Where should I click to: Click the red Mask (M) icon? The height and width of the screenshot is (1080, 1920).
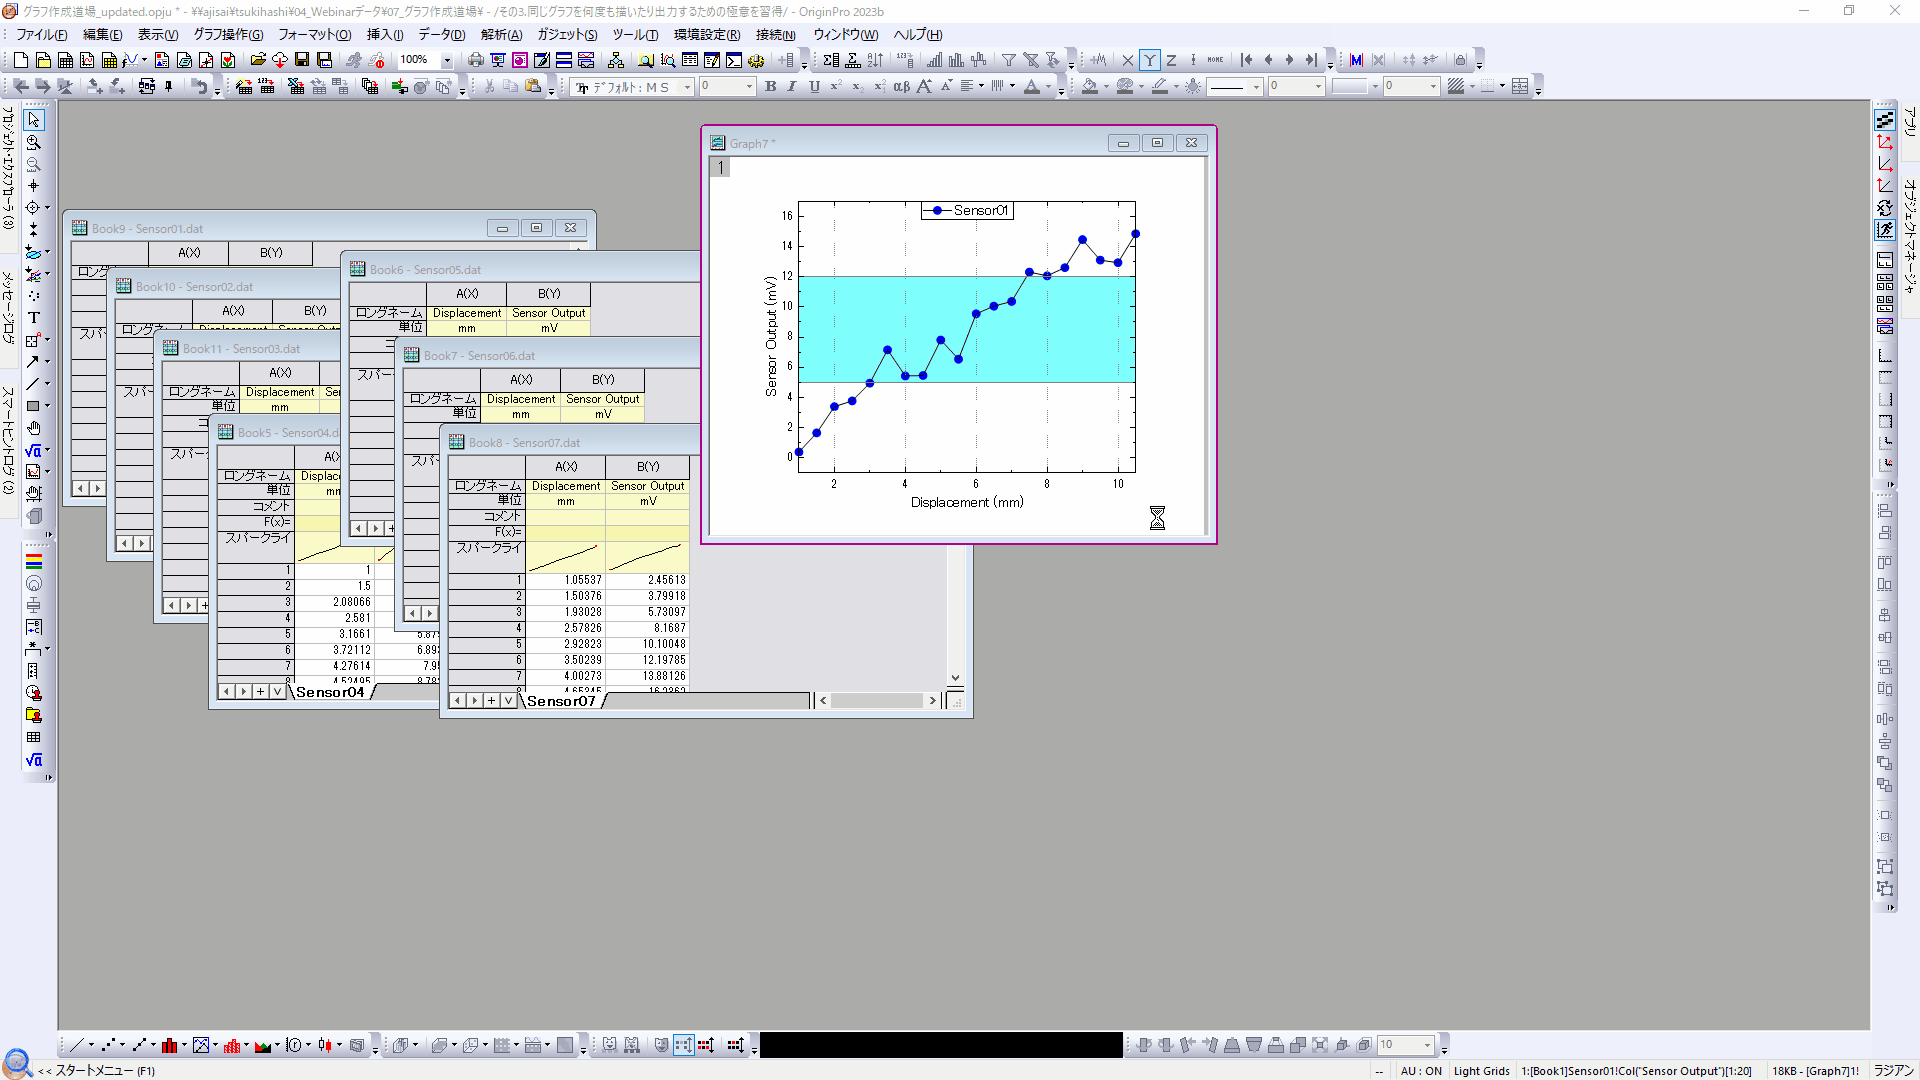point(1356,60)
